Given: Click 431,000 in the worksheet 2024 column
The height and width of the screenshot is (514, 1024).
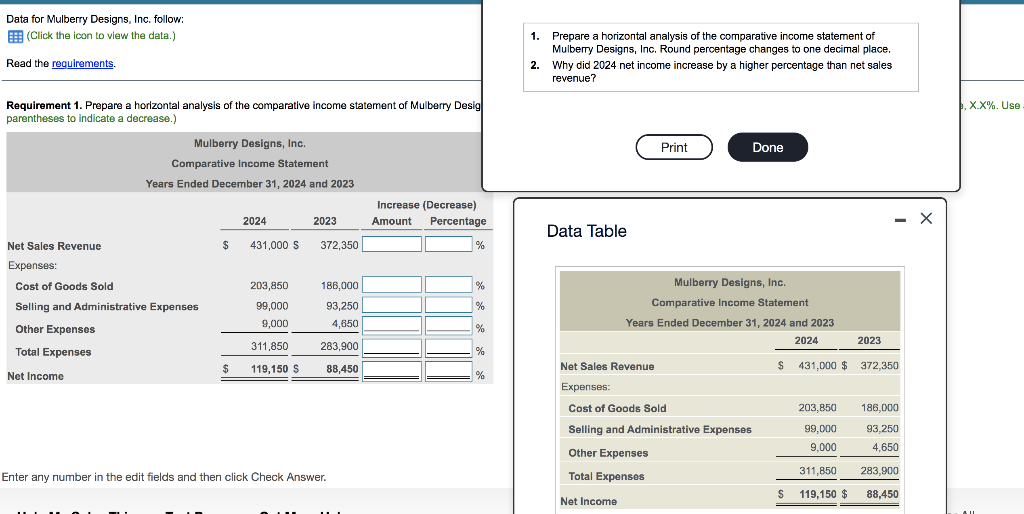Looking at the screenshot, I should [269, 245].
